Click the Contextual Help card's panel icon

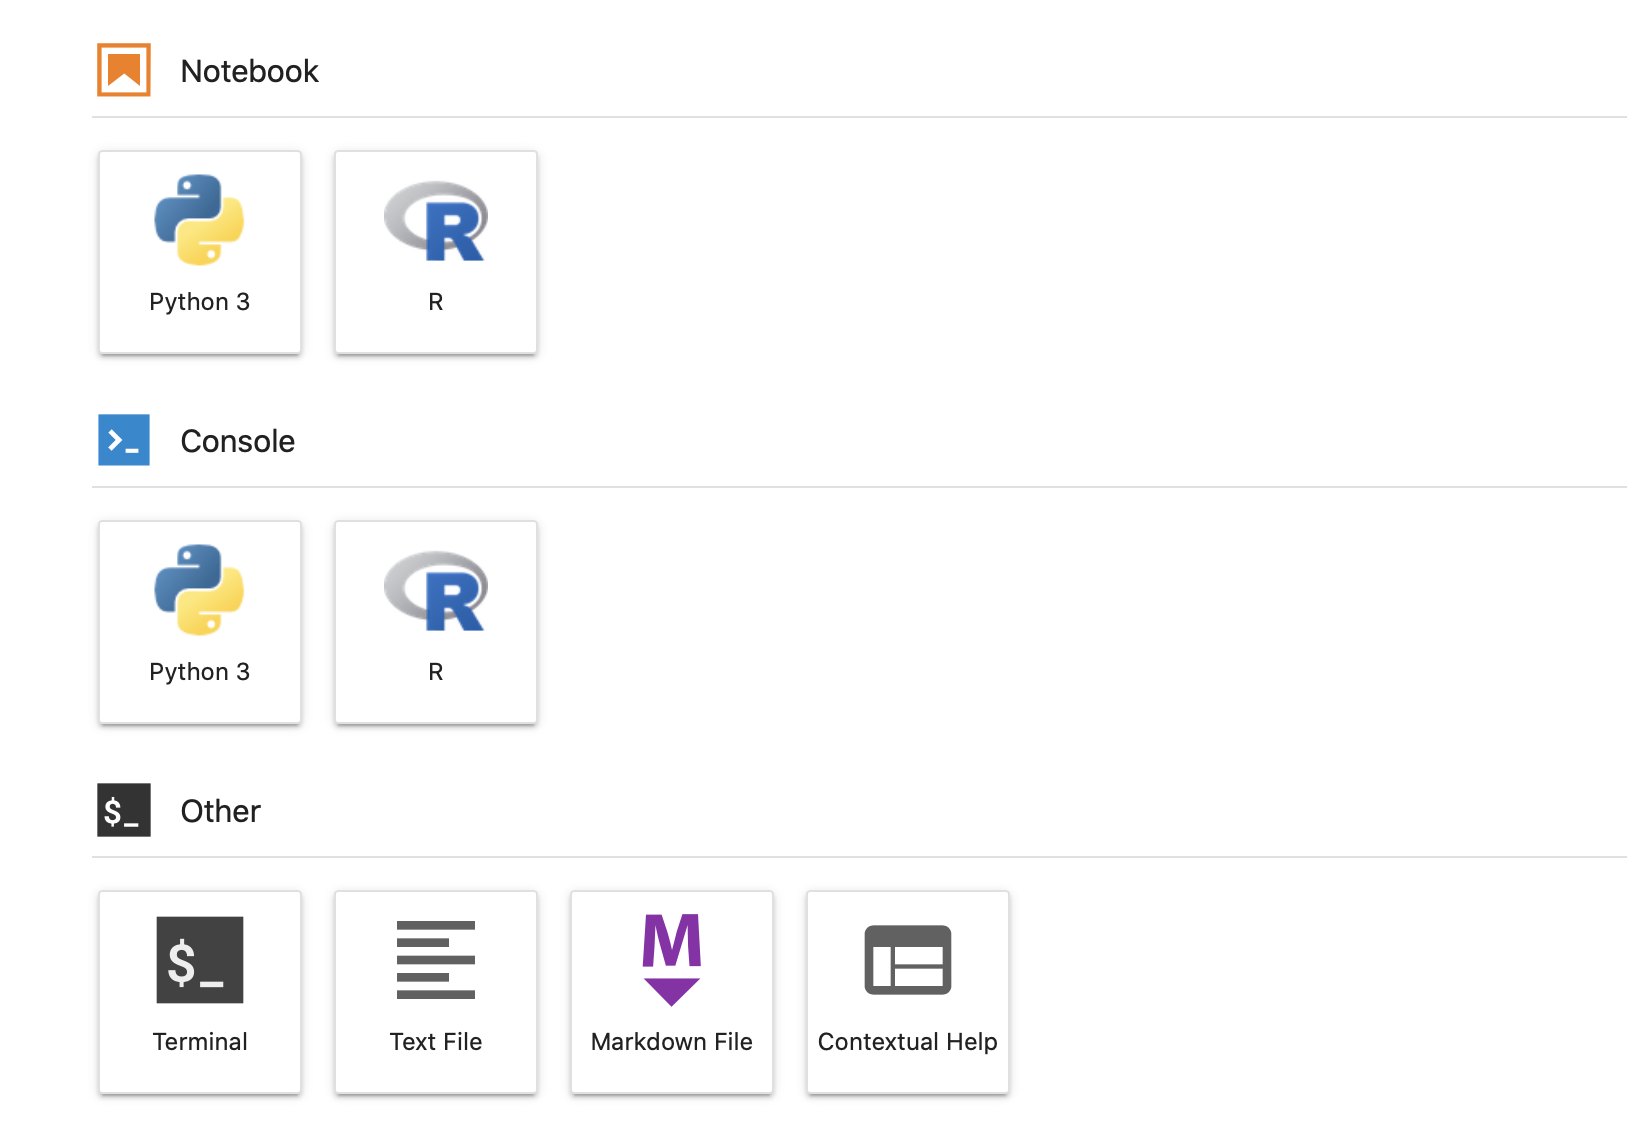click(x=906, y=959)
